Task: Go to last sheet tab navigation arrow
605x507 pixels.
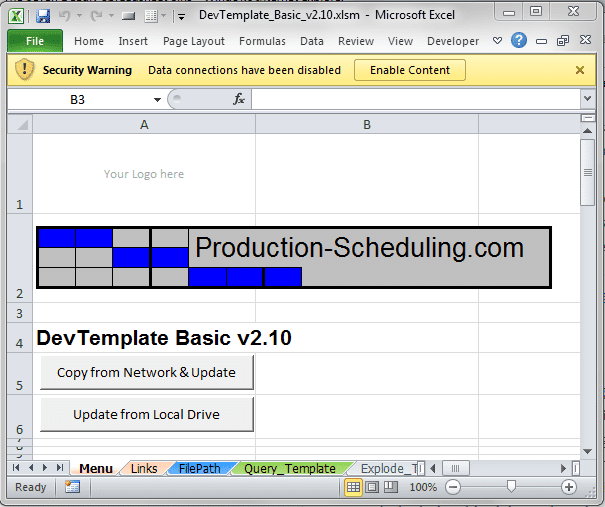Action: (x=60, y=468)
